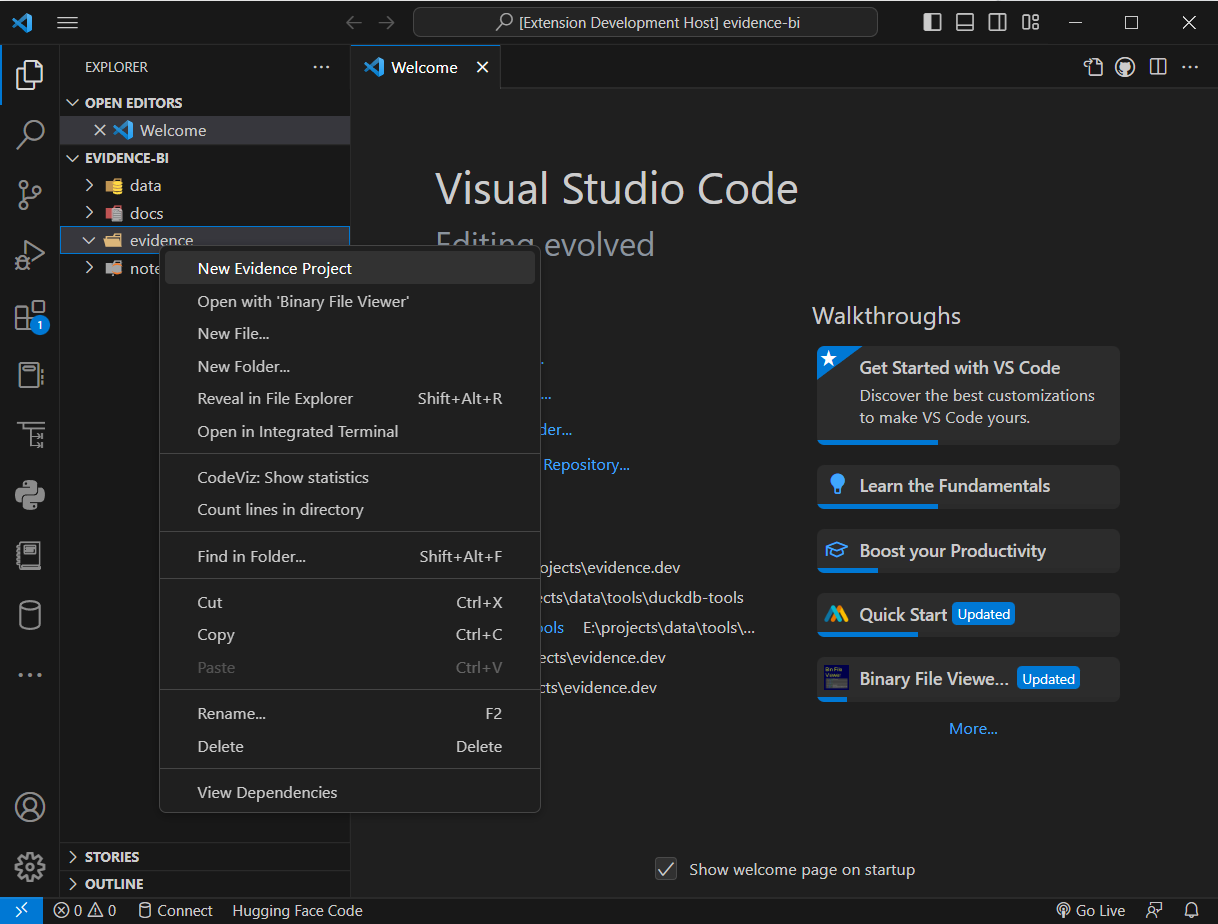The width and height of the screenshot is (1218, 924).
Task: Collapse the evidence folder in Explorer
Action: point(88,240)
